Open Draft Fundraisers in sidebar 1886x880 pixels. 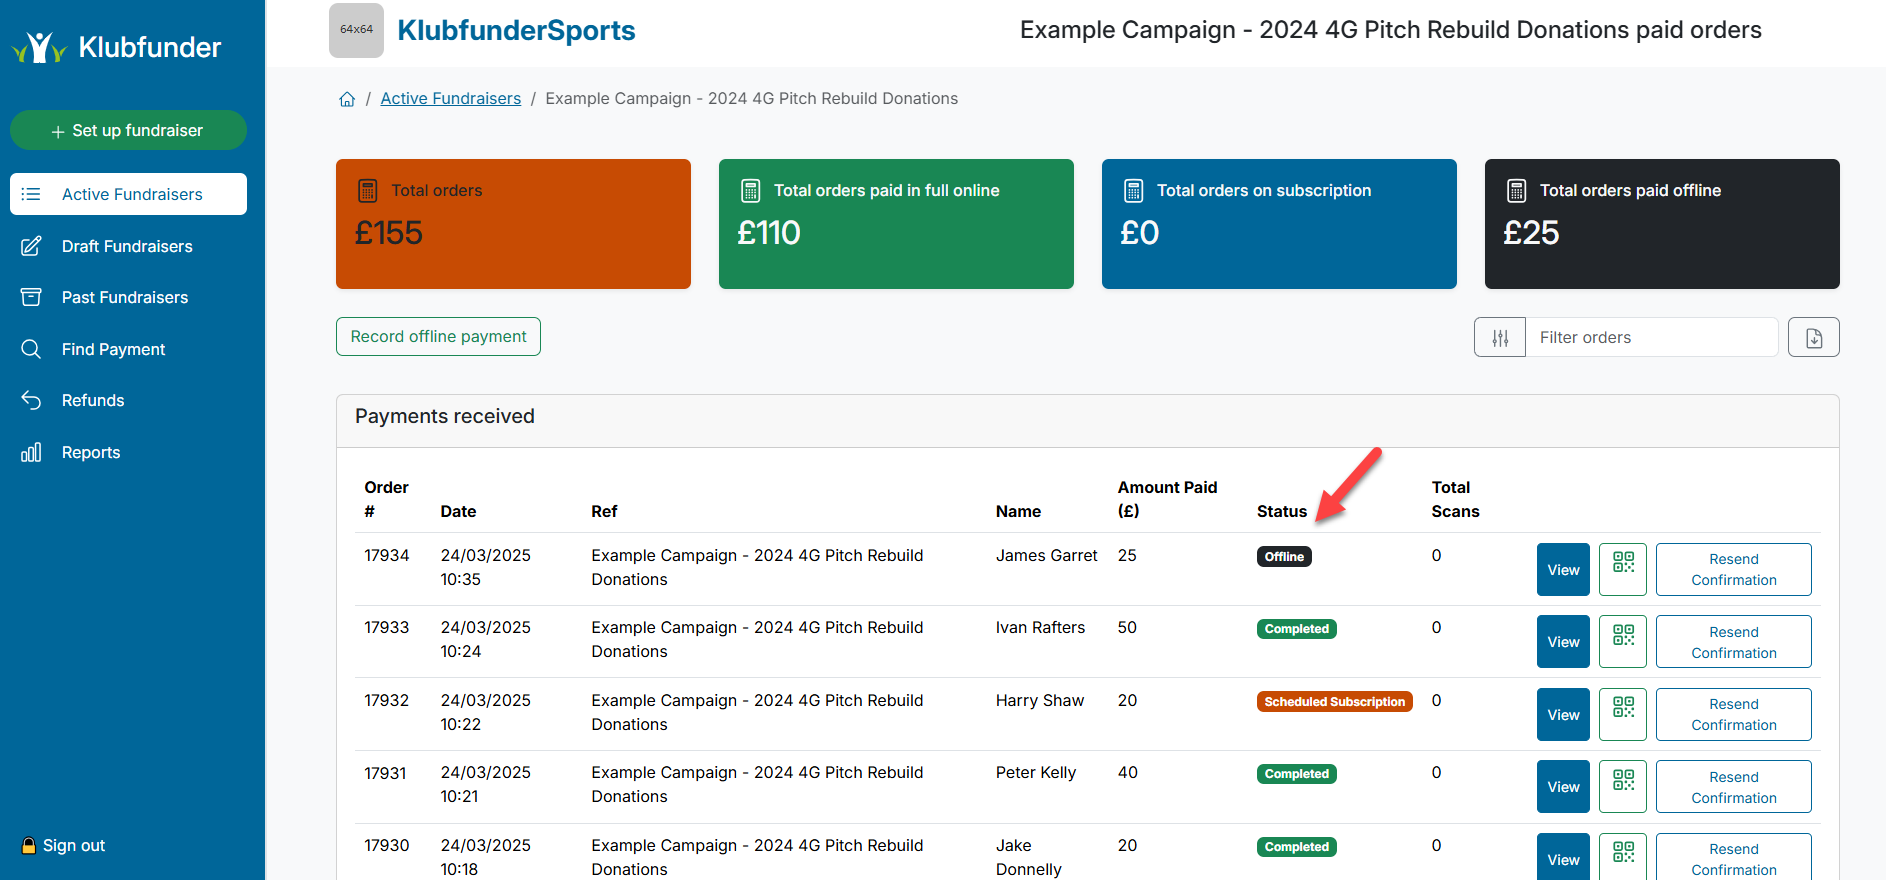coord(127,246)
